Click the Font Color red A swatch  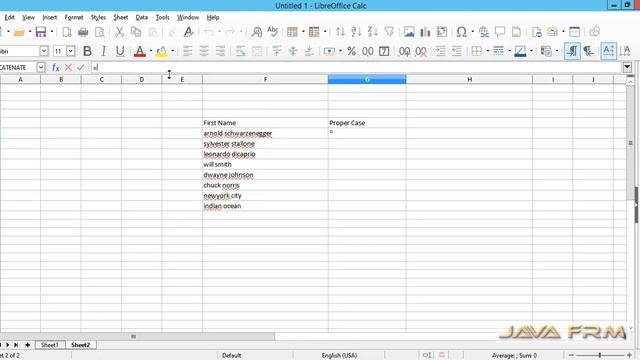(140, 51)
